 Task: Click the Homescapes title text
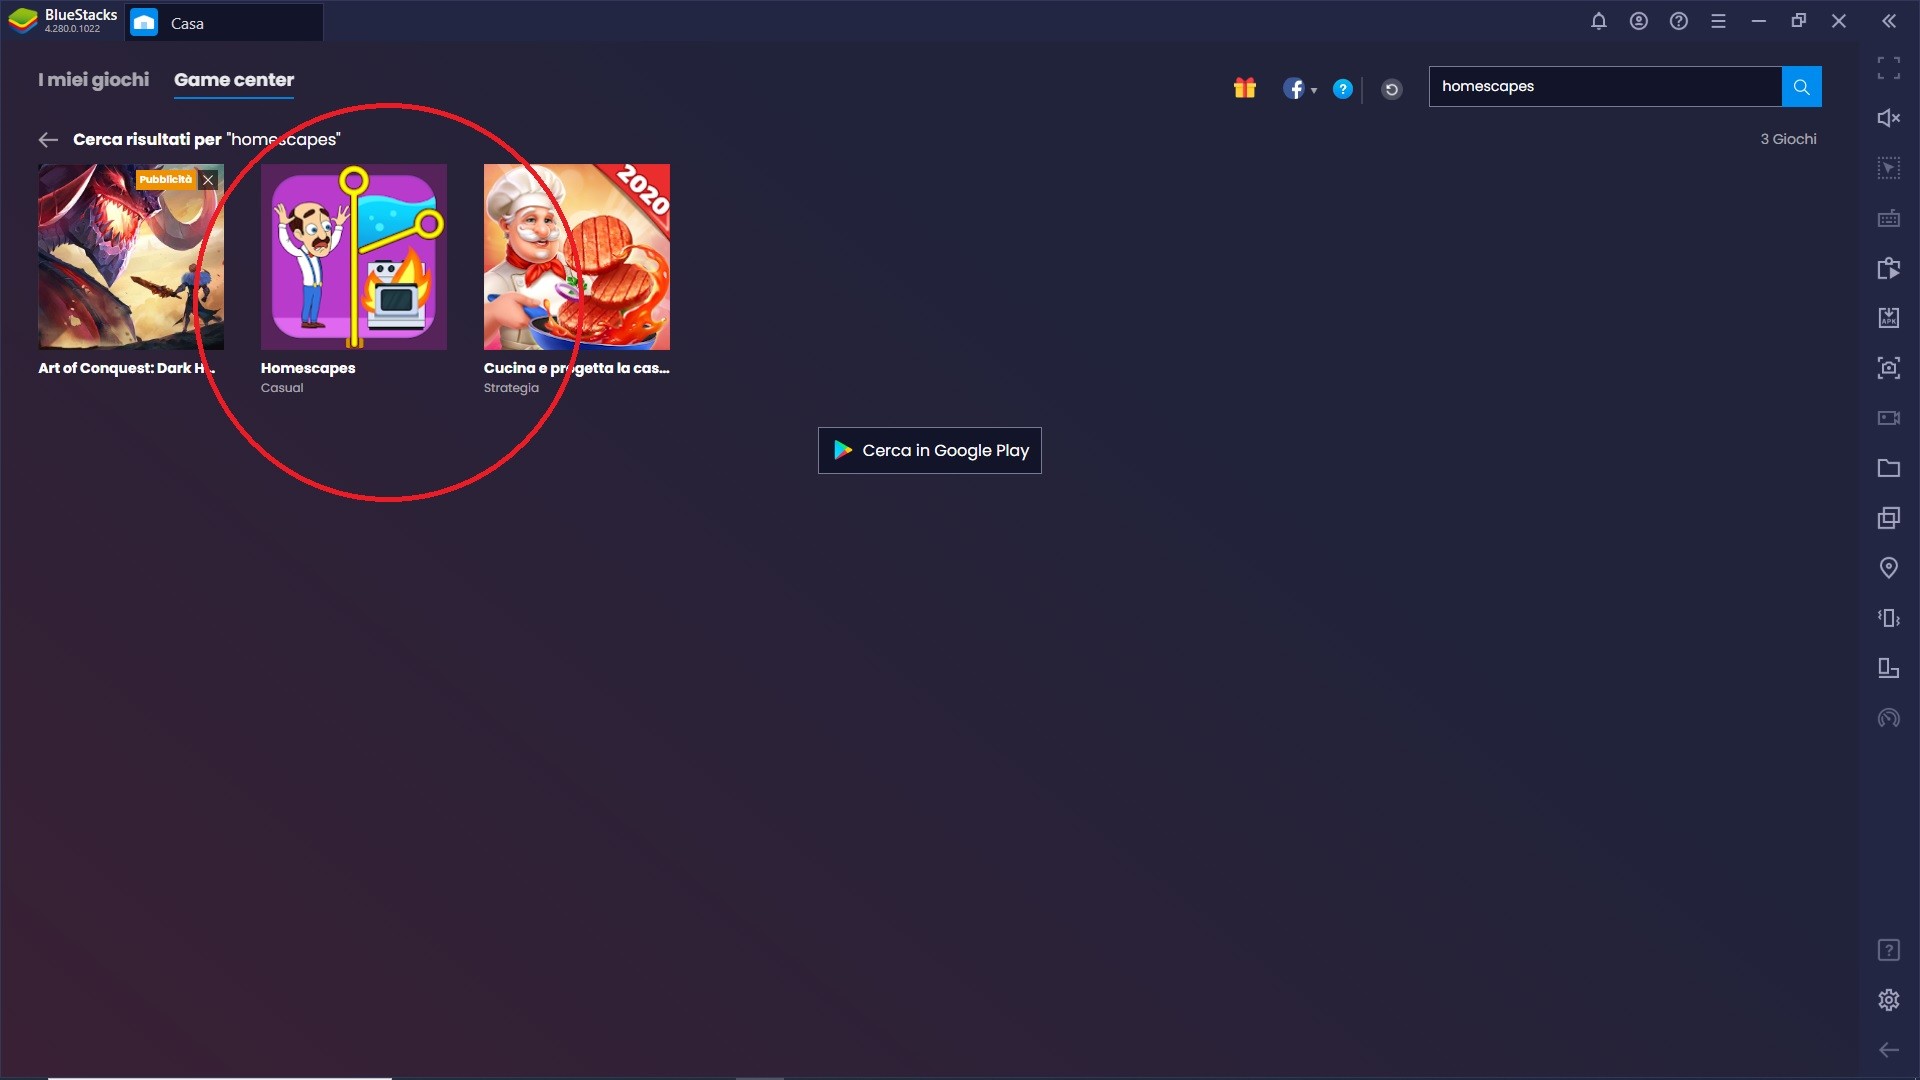[308, 368]
